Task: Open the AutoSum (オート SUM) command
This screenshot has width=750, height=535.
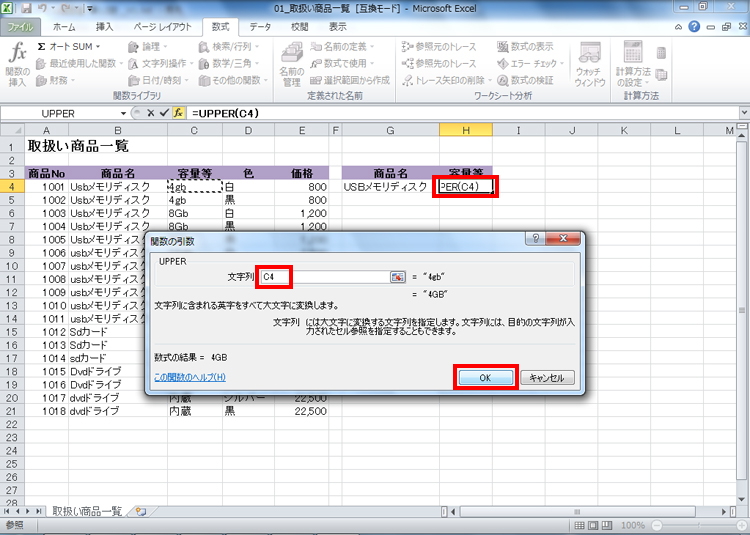Action: pos(69,47)
